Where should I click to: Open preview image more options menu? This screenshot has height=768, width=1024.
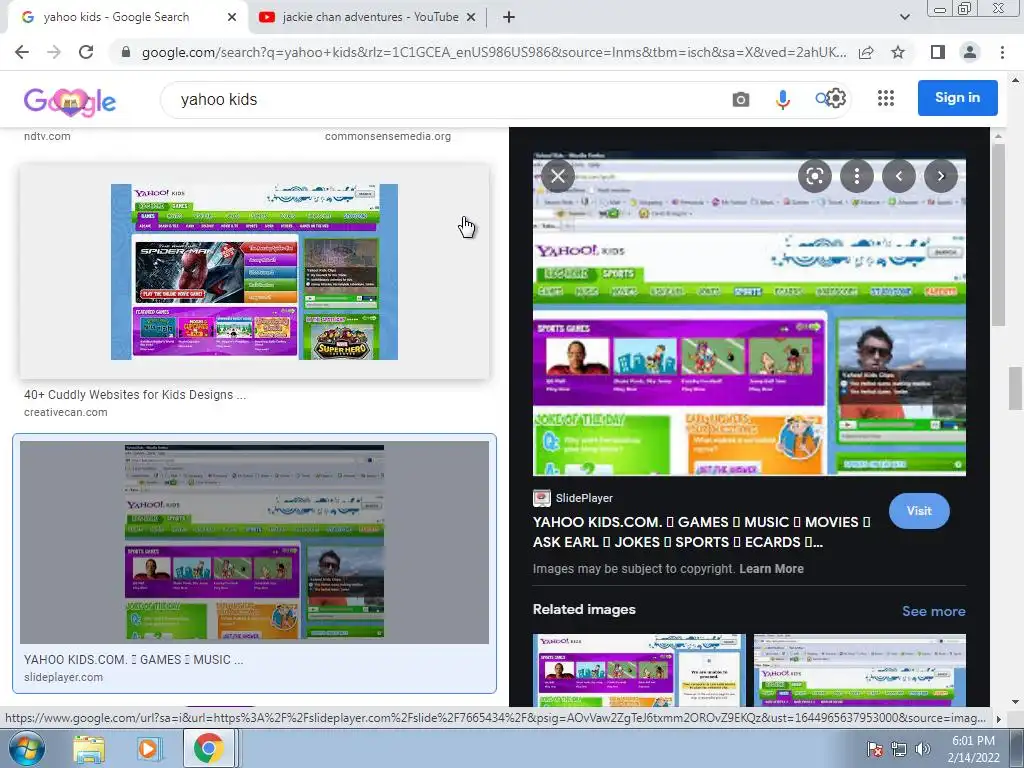coord(856,176)
